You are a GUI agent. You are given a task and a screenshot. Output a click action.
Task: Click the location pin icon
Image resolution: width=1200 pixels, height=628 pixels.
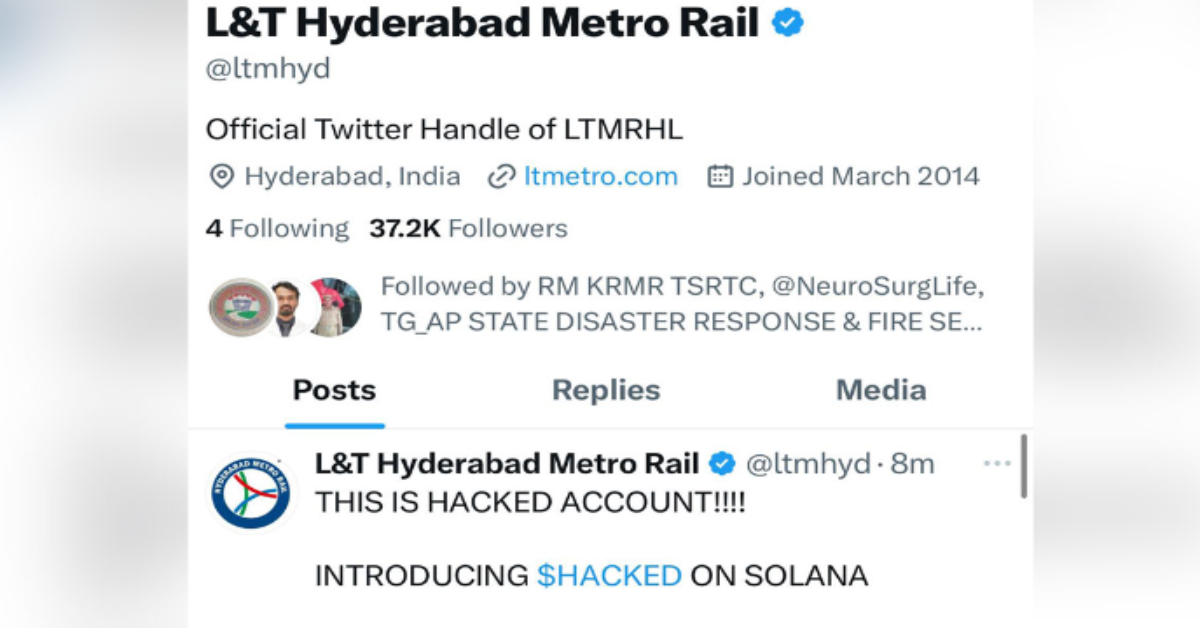220,177
